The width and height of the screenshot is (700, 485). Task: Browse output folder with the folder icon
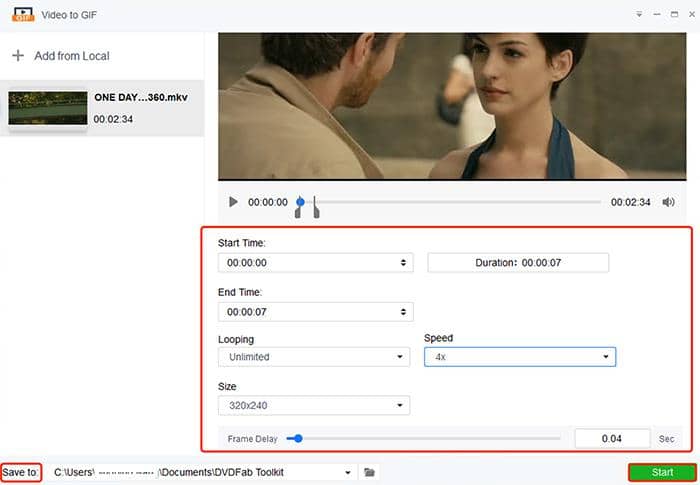click(x=369, y=472)
